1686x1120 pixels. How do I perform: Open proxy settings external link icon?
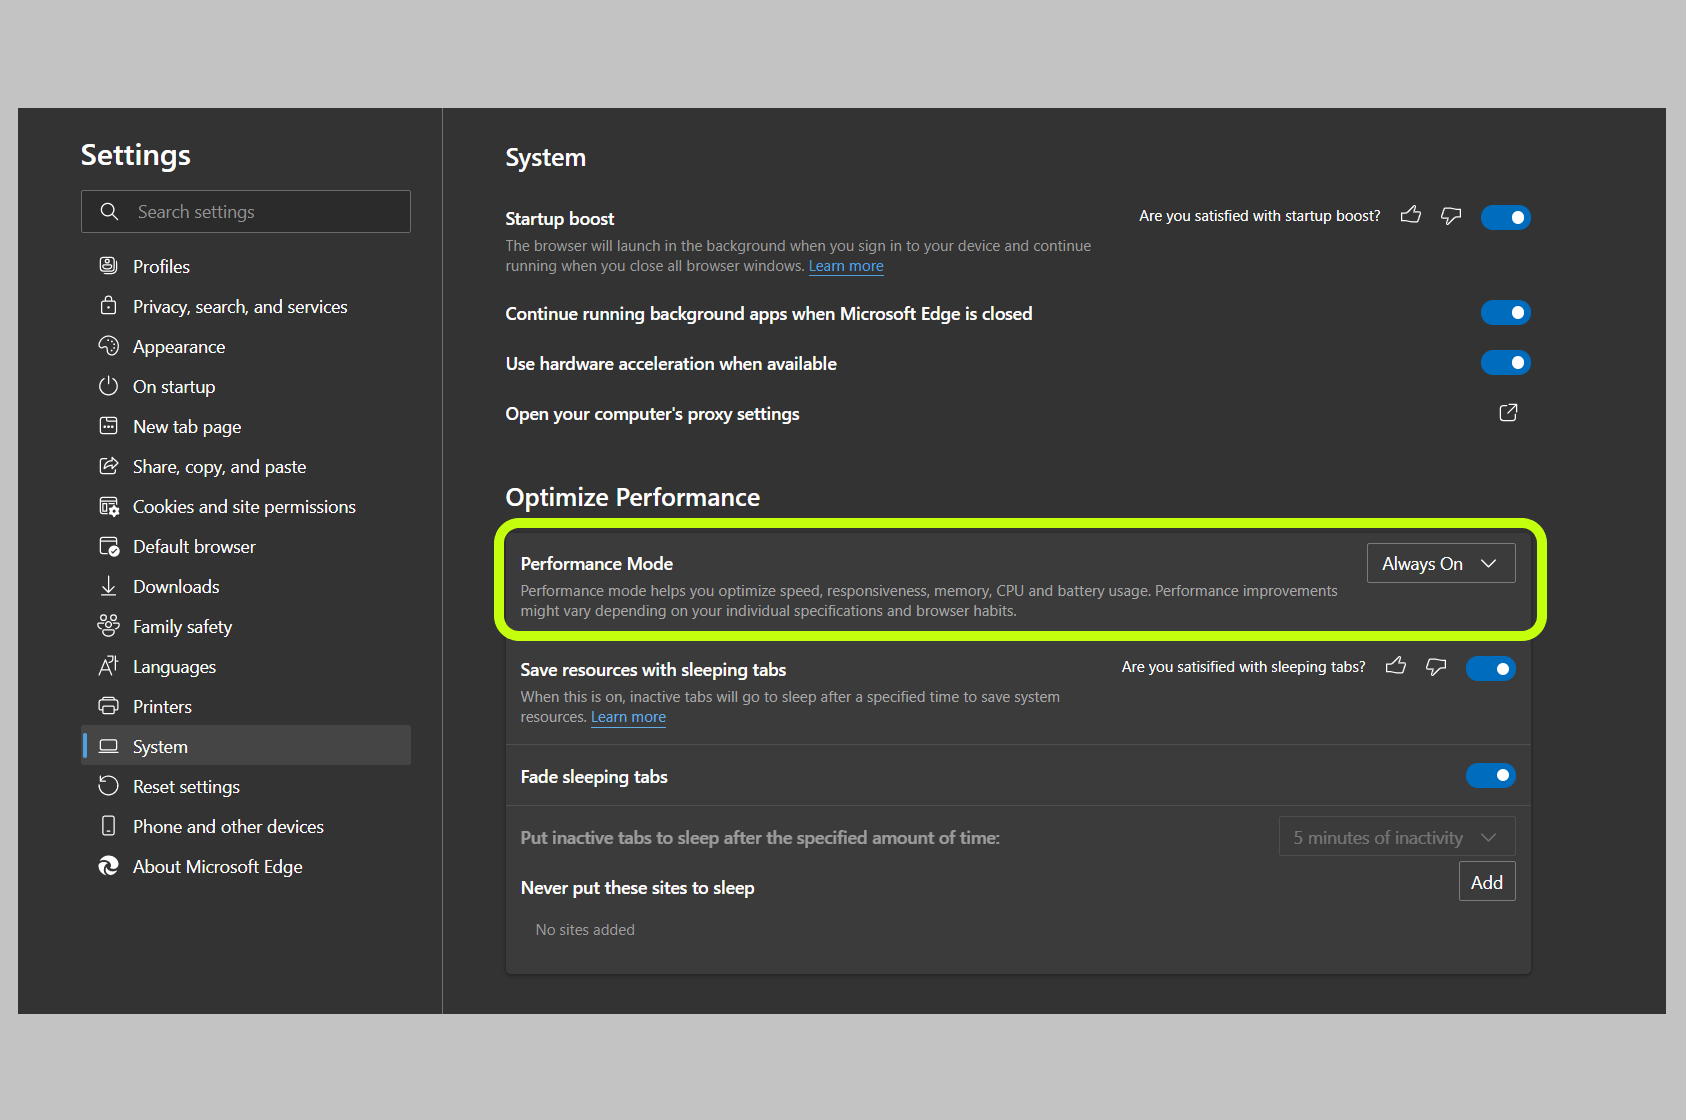click(1508, 413)
